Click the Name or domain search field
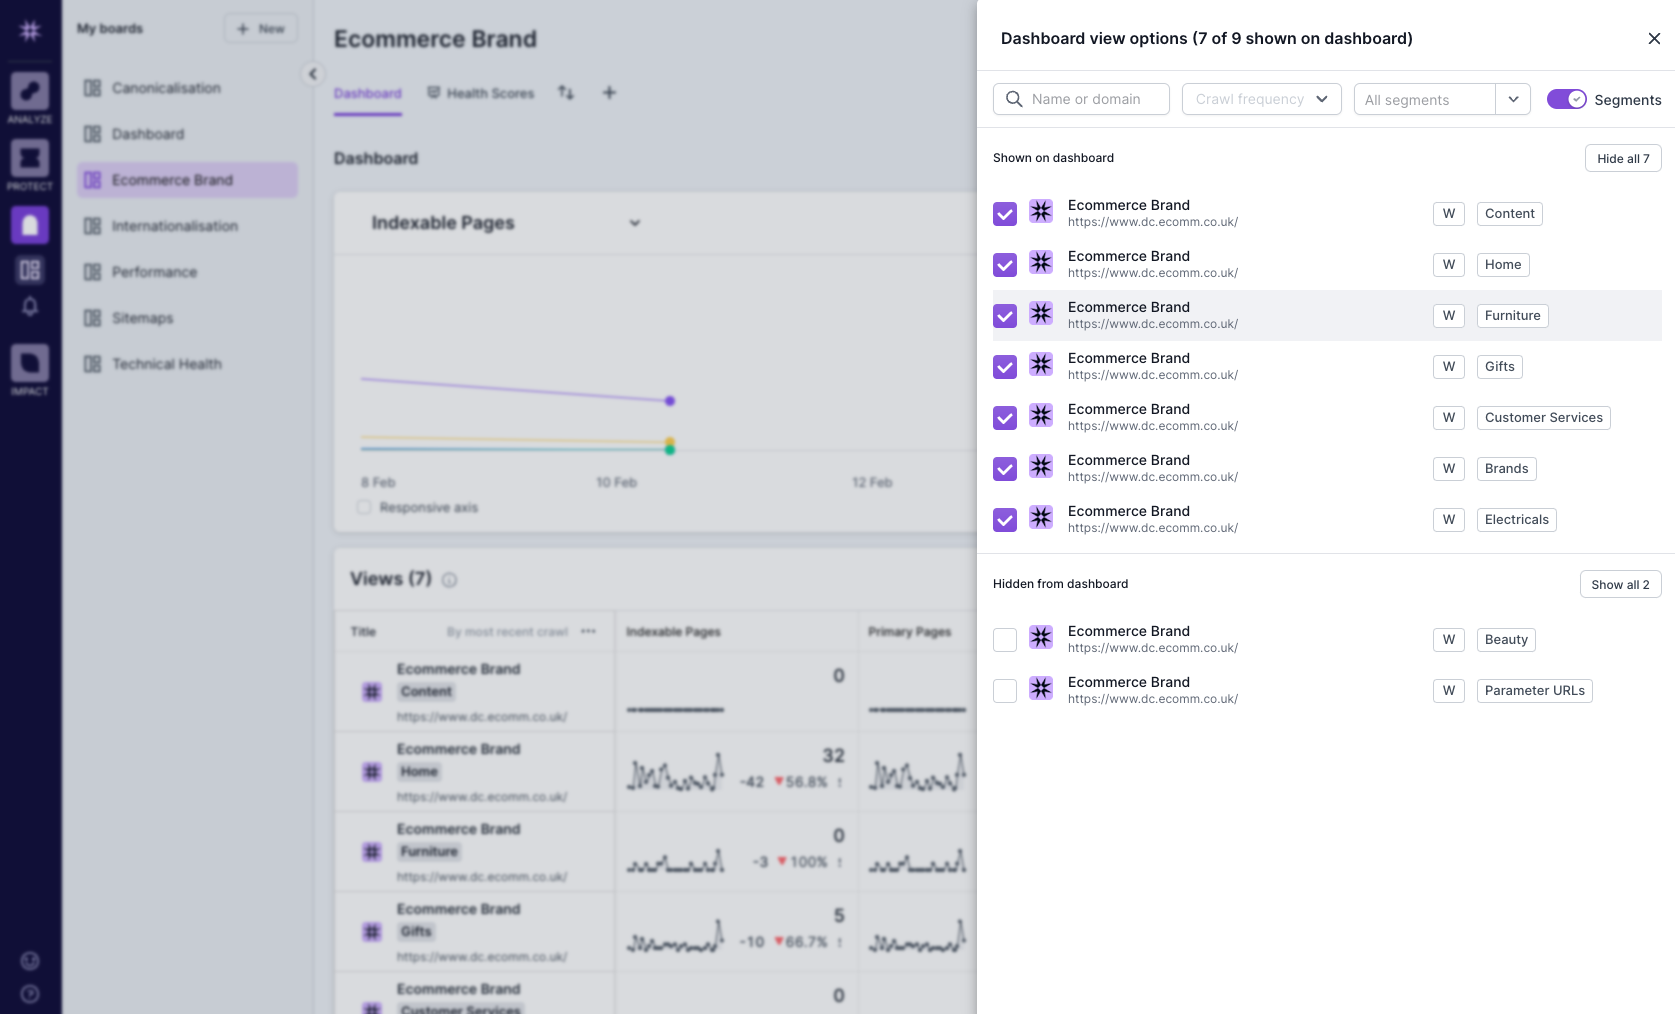Viewport: 1675px width, 1014px height. coord(1080,99)
